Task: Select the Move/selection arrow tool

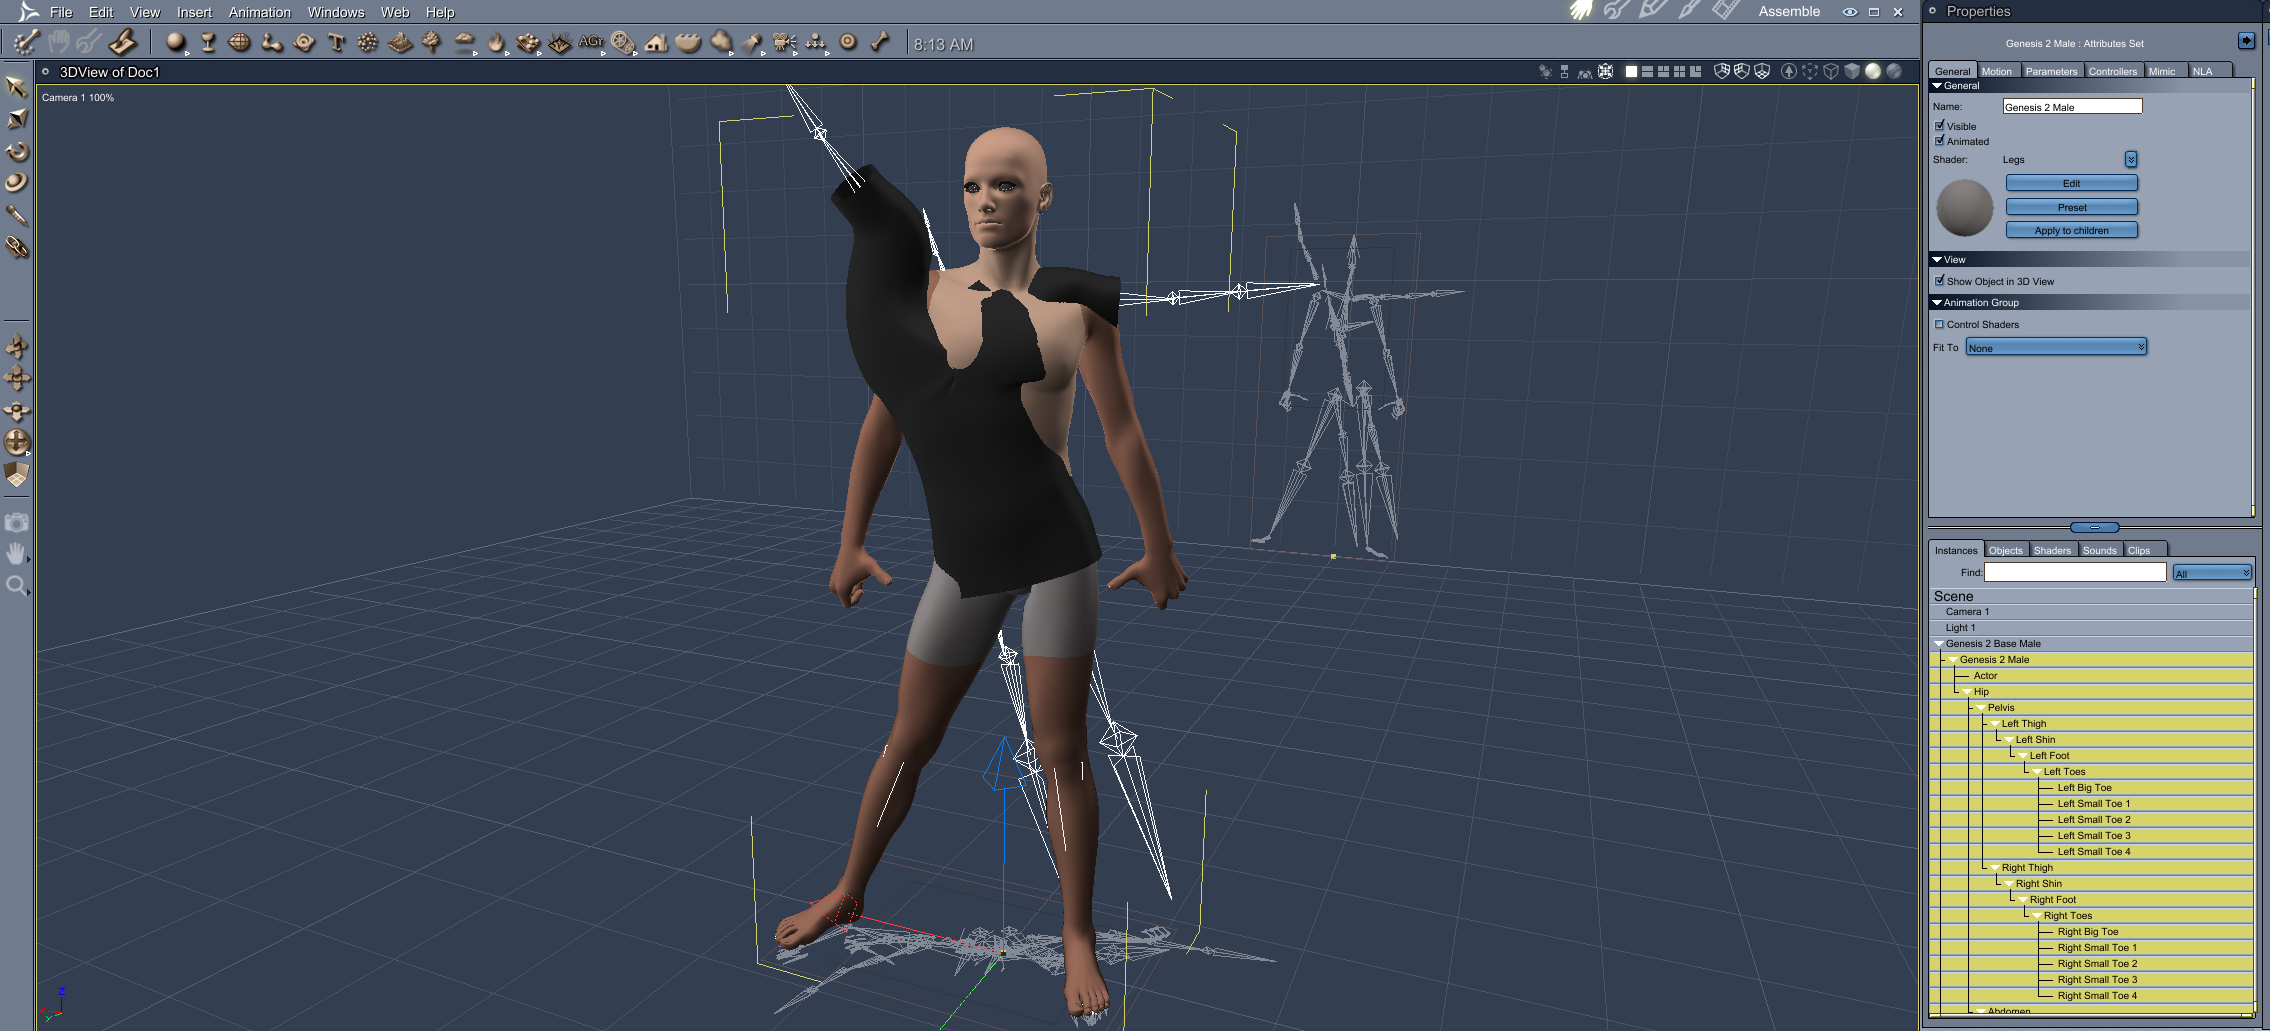Action: pos(16,87)
